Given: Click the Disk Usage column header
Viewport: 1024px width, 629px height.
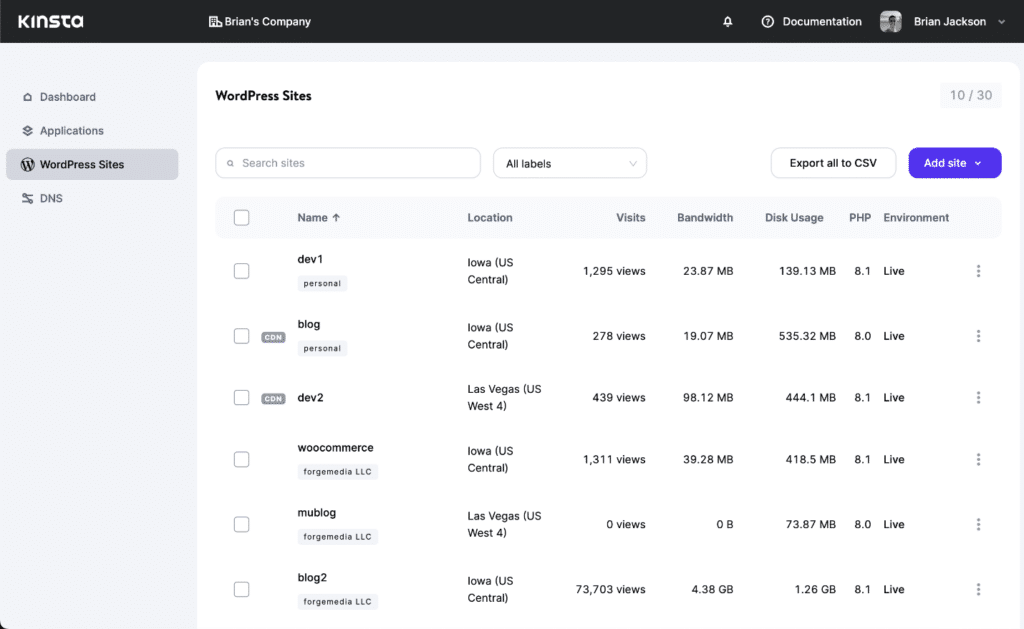Looking at the screenshot, I should 794,218.
